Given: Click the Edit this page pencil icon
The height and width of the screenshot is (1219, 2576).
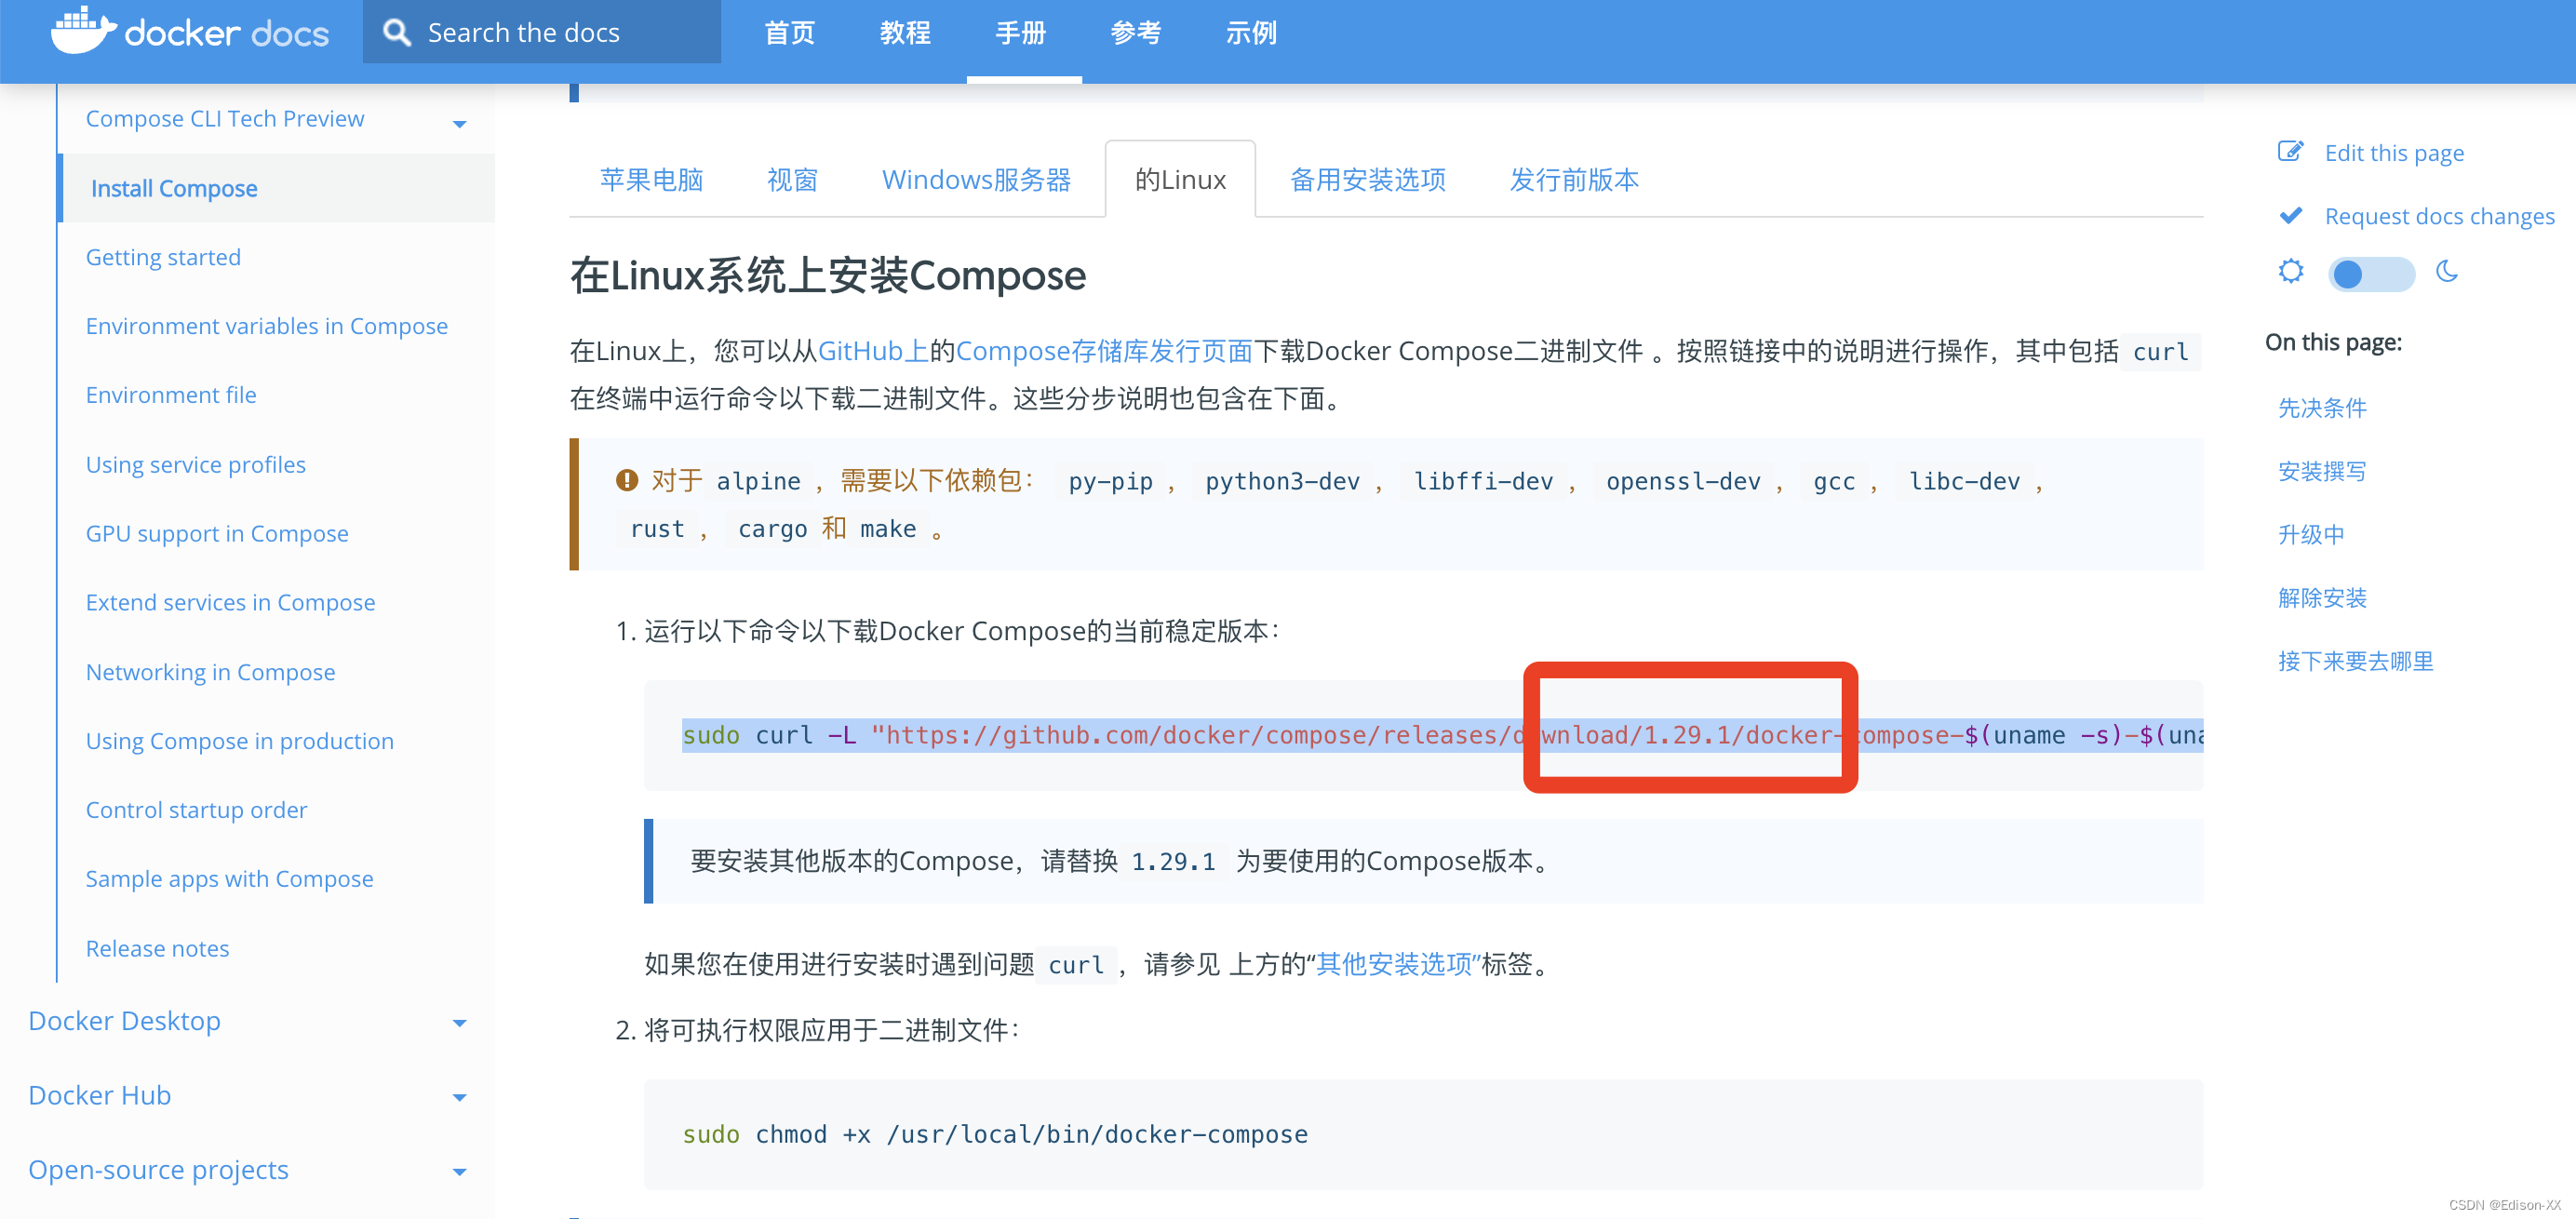Looking at the screenshot, I should (x=2290, y=152).
